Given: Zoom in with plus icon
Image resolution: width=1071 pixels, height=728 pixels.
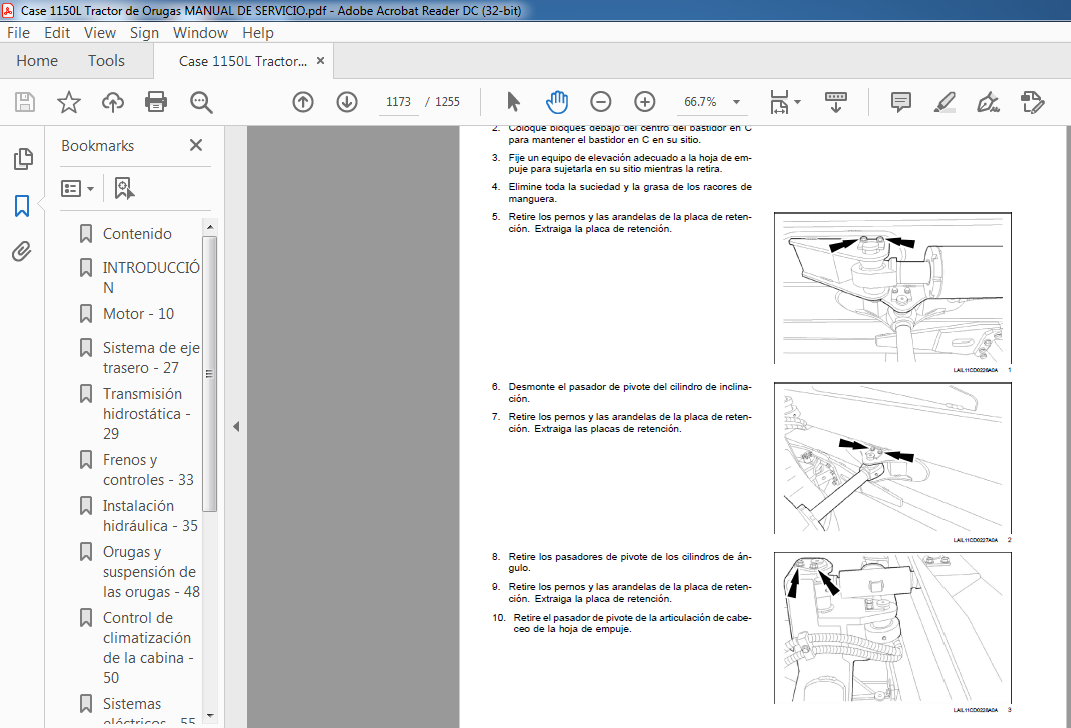Looking at the screenshot, I should point(645,102).
